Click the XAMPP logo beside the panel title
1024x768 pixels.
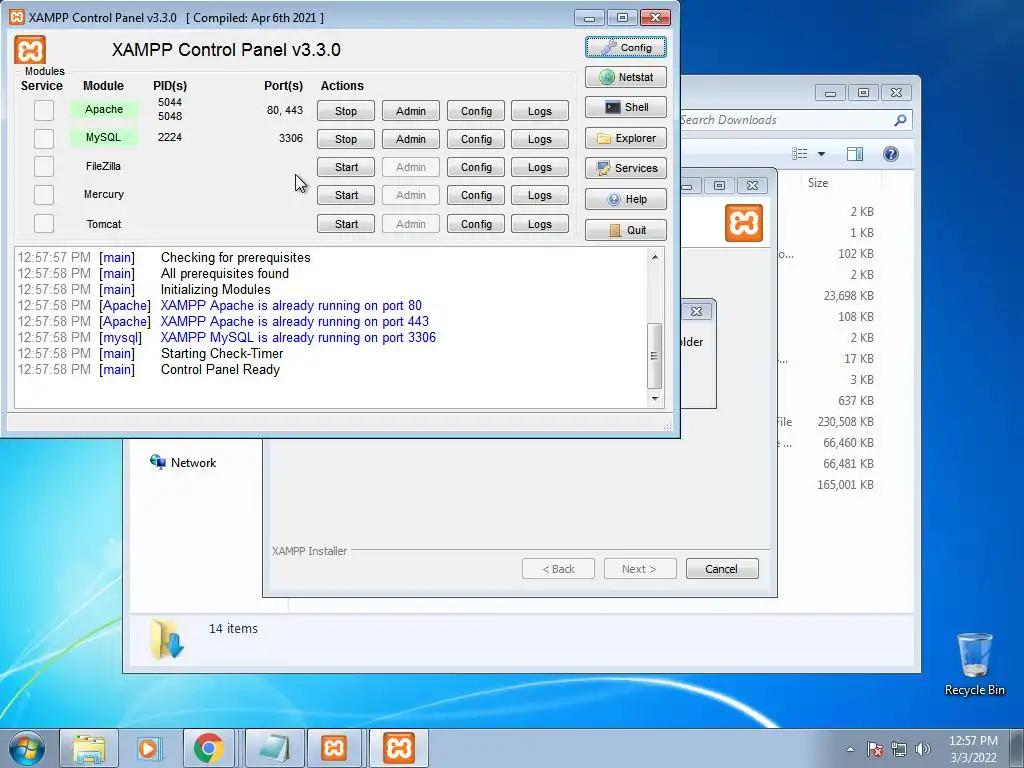tap(30, 50)
